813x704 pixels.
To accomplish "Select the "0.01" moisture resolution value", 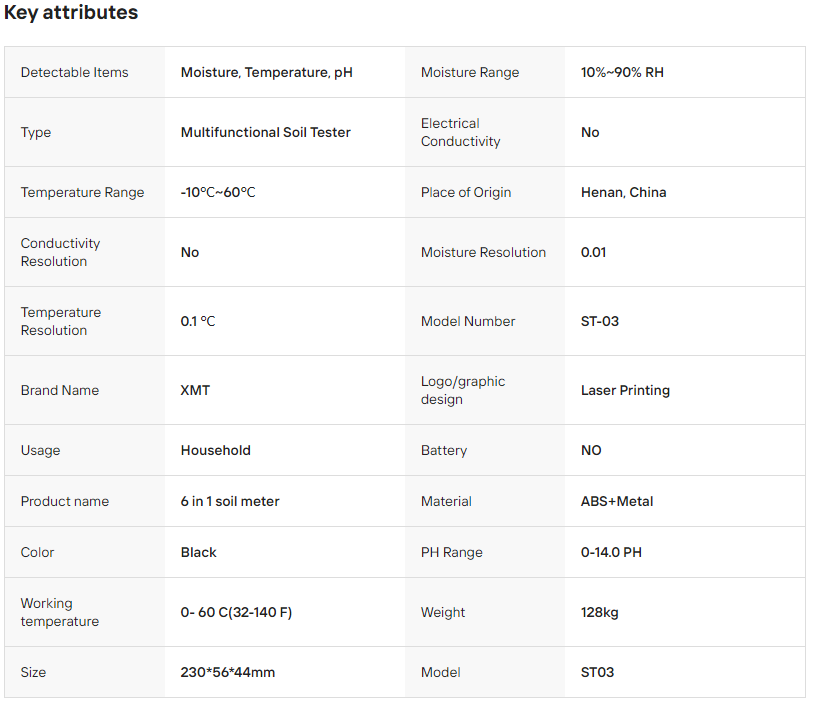I will pos(593,252).
